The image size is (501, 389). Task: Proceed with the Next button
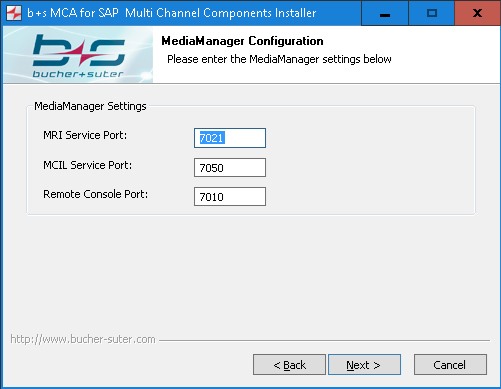pyautogui.click(x=364, y=365)
